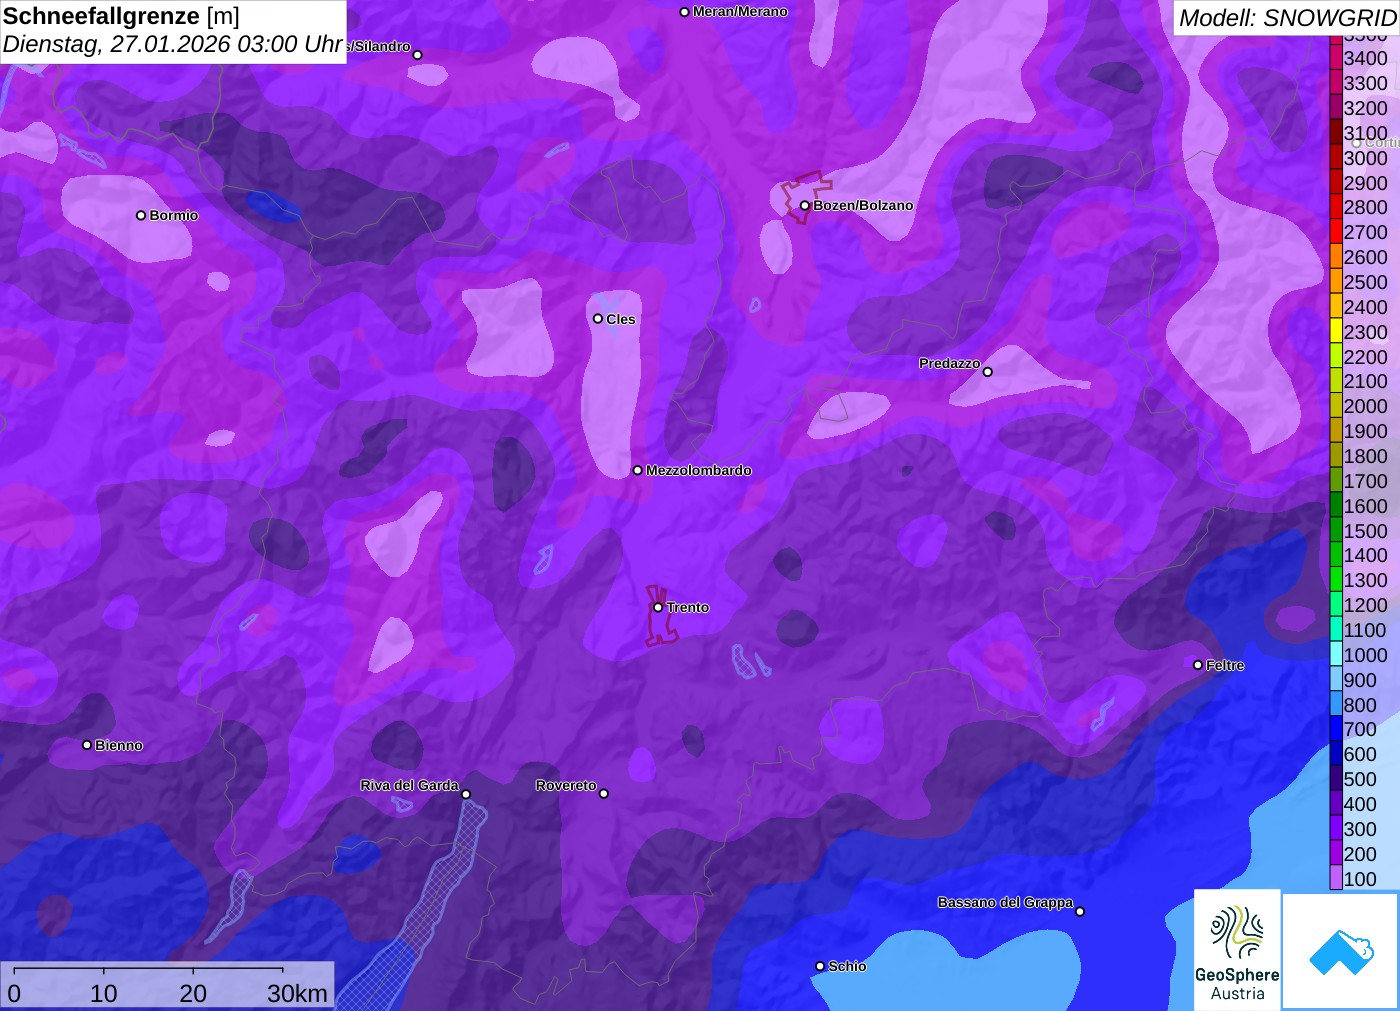Screen dimensions: 1400x1011
Task: Click the "1500" legend value
Action: 1366,531
